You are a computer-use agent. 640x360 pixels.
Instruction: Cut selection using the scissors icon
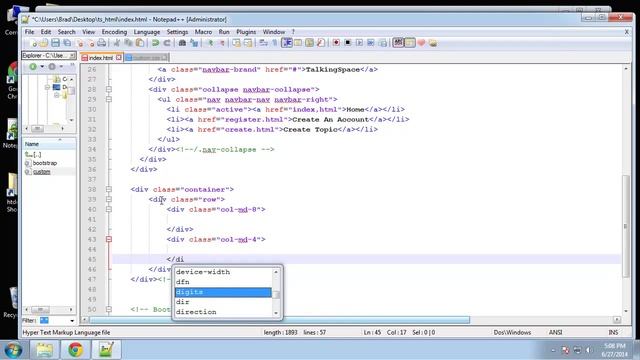pyautogui.click(x=117, y=43)
